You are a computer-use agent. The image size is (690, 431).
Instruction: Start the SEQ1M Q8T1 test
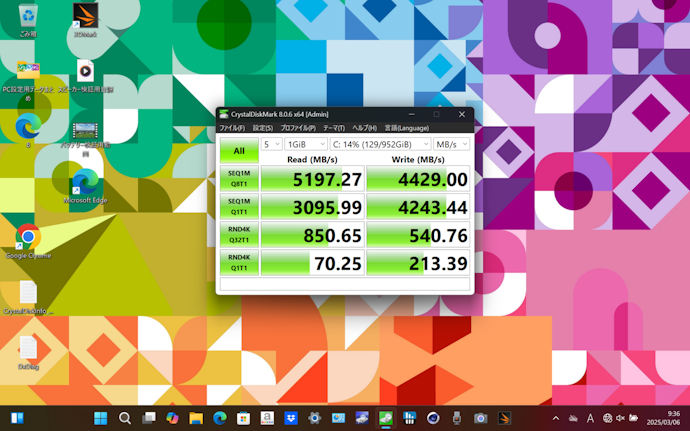(239, 178)
